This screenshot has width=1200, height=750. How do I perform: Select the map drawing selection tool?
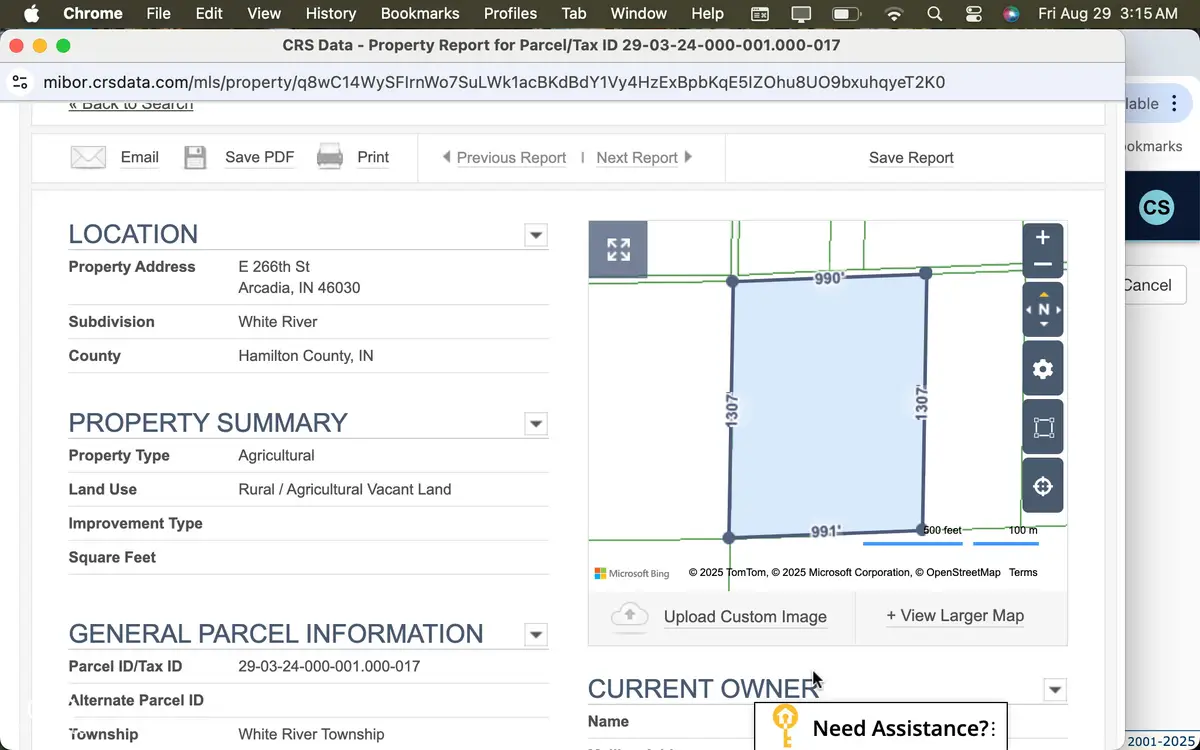(1043, 427)
